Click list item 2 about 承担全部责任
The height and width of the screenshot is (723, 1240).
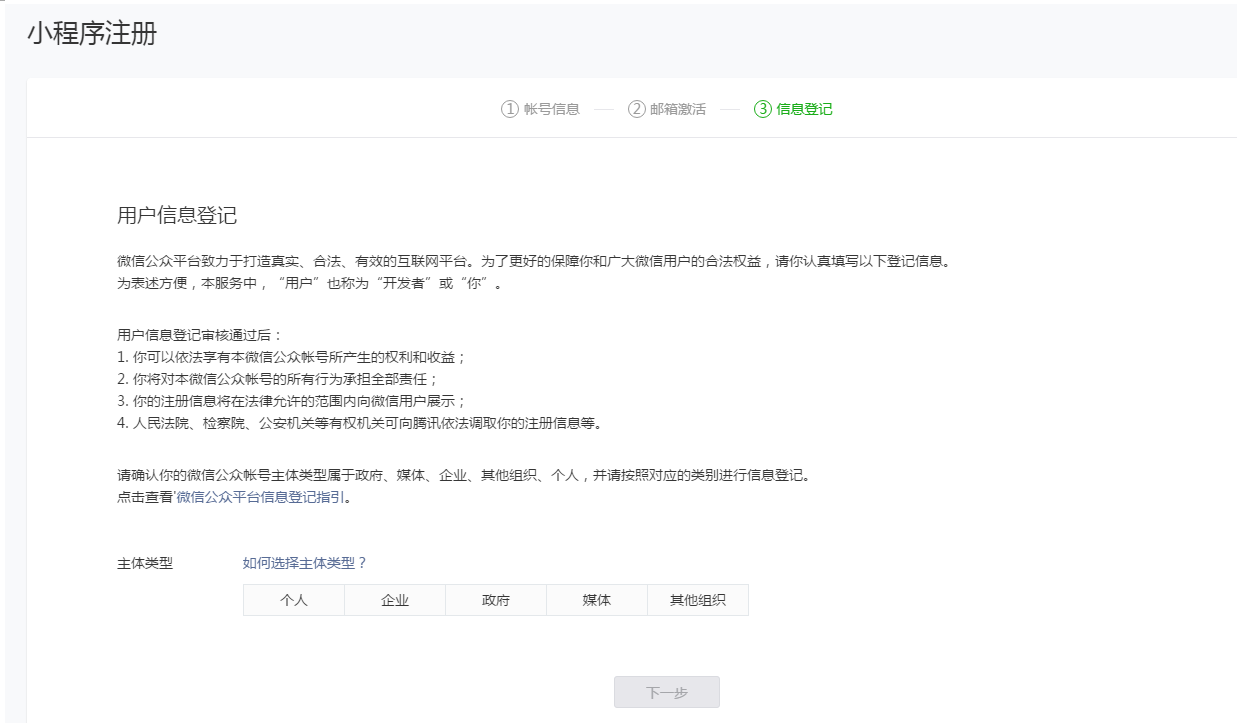coord(278,379)
